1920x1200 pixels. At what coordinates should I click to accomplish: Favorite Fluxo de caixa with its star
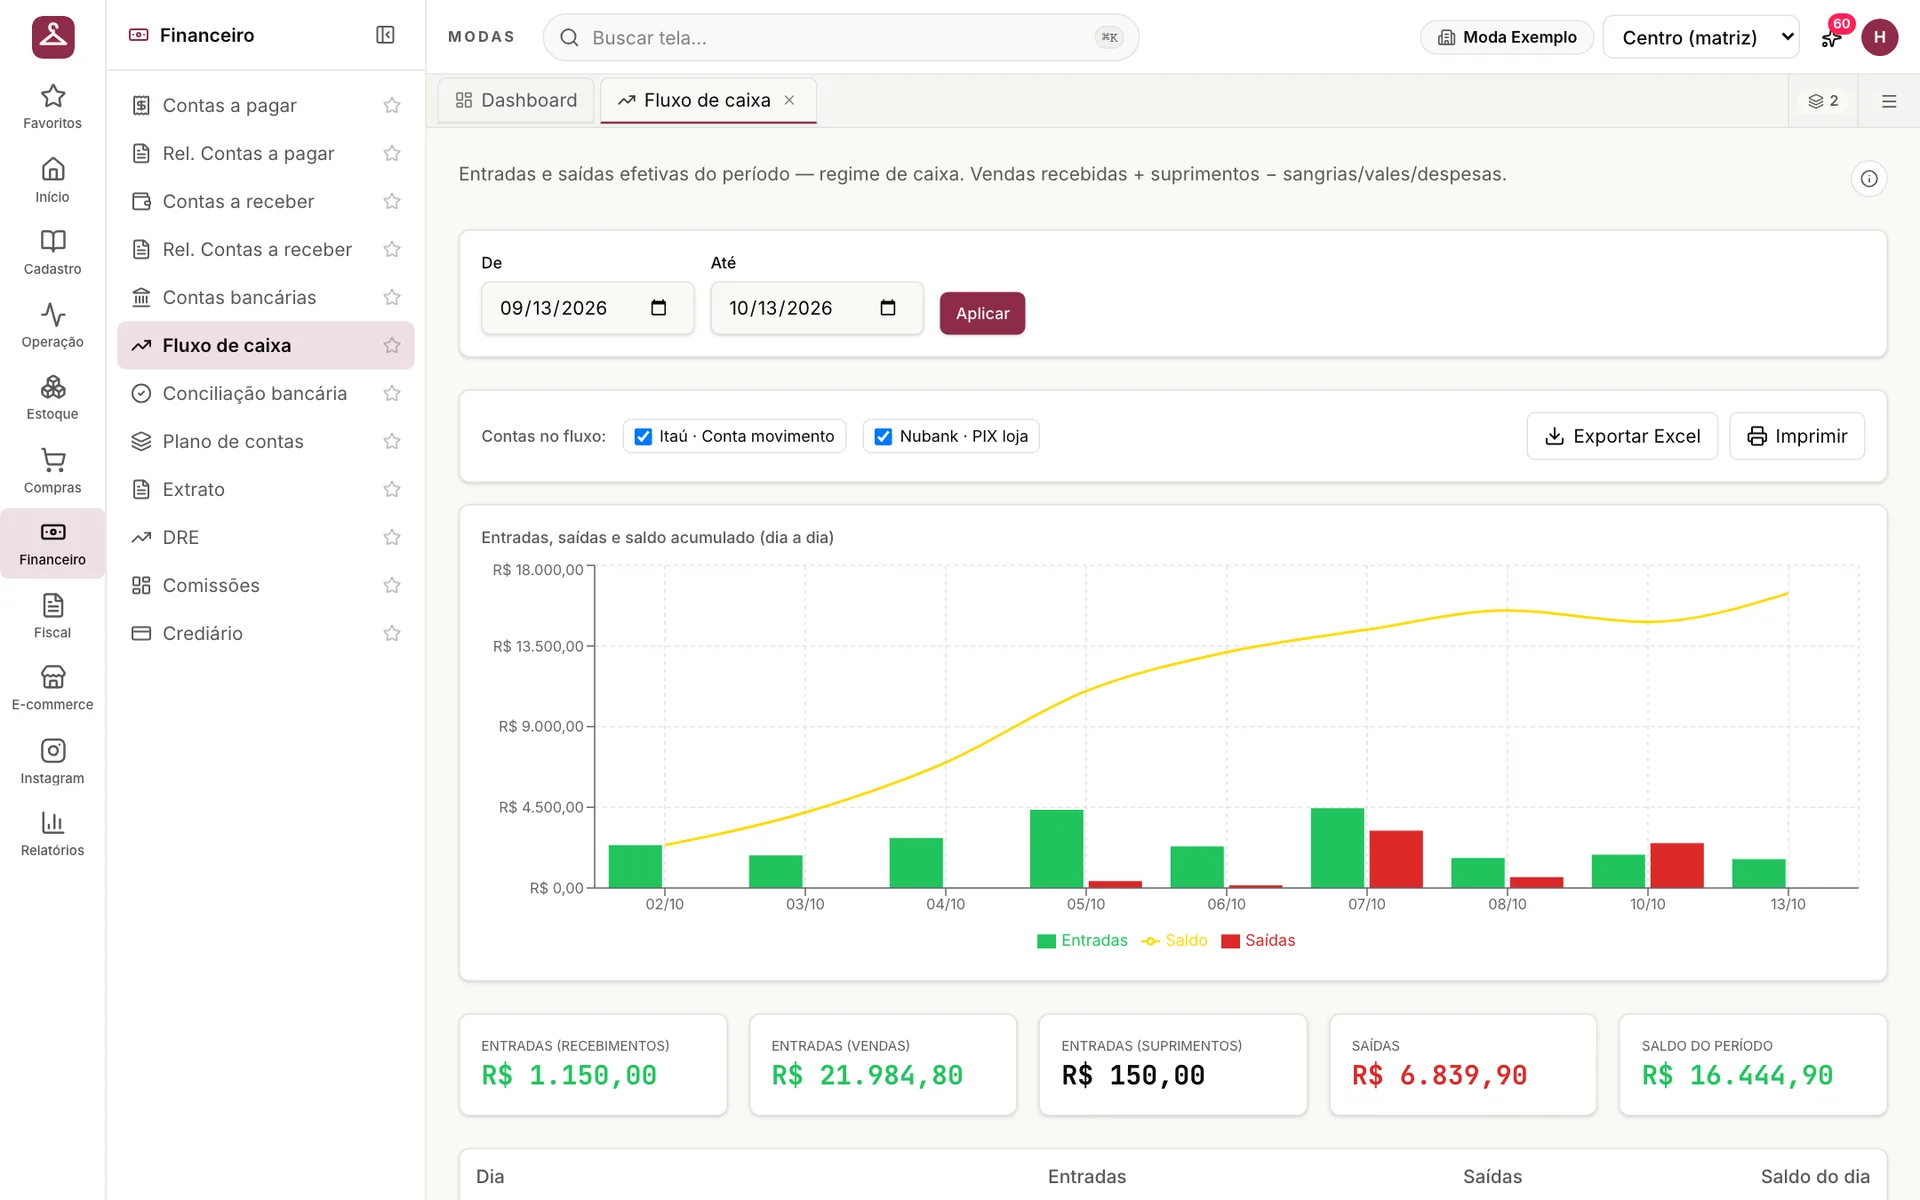(x=392, y=345)
